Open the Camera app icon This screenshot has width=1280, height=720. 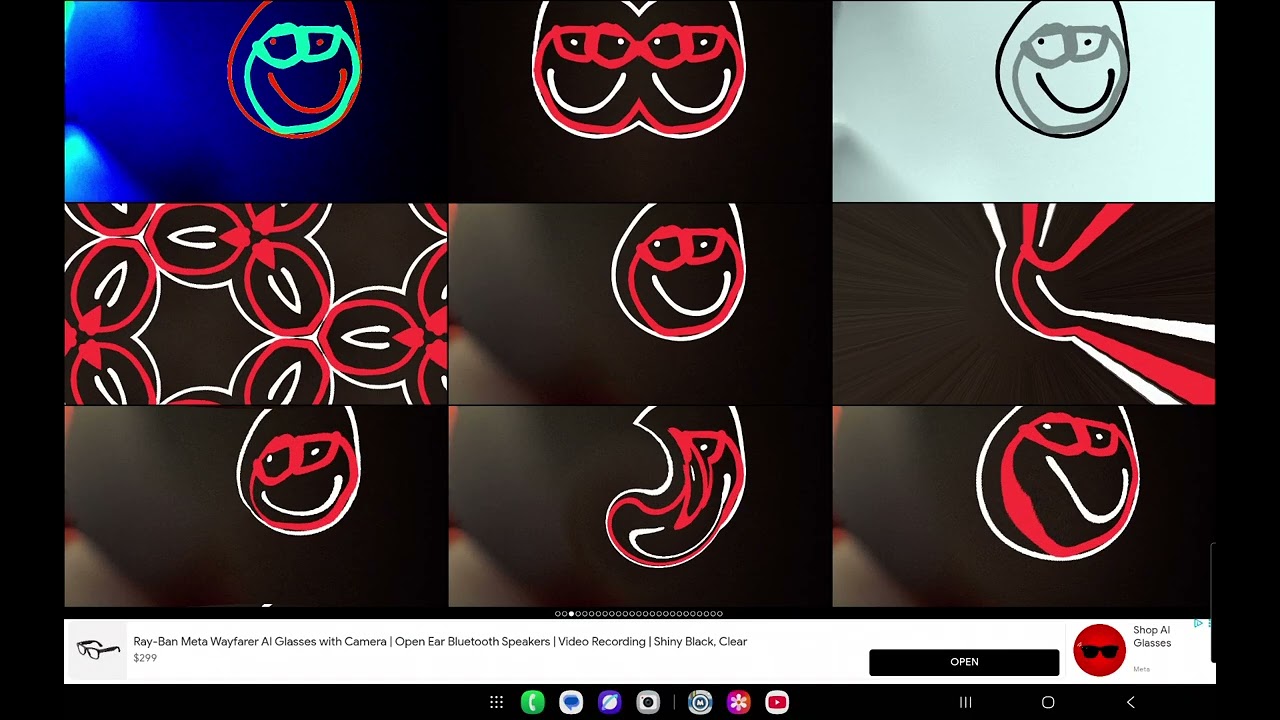[x=648, y=703]
